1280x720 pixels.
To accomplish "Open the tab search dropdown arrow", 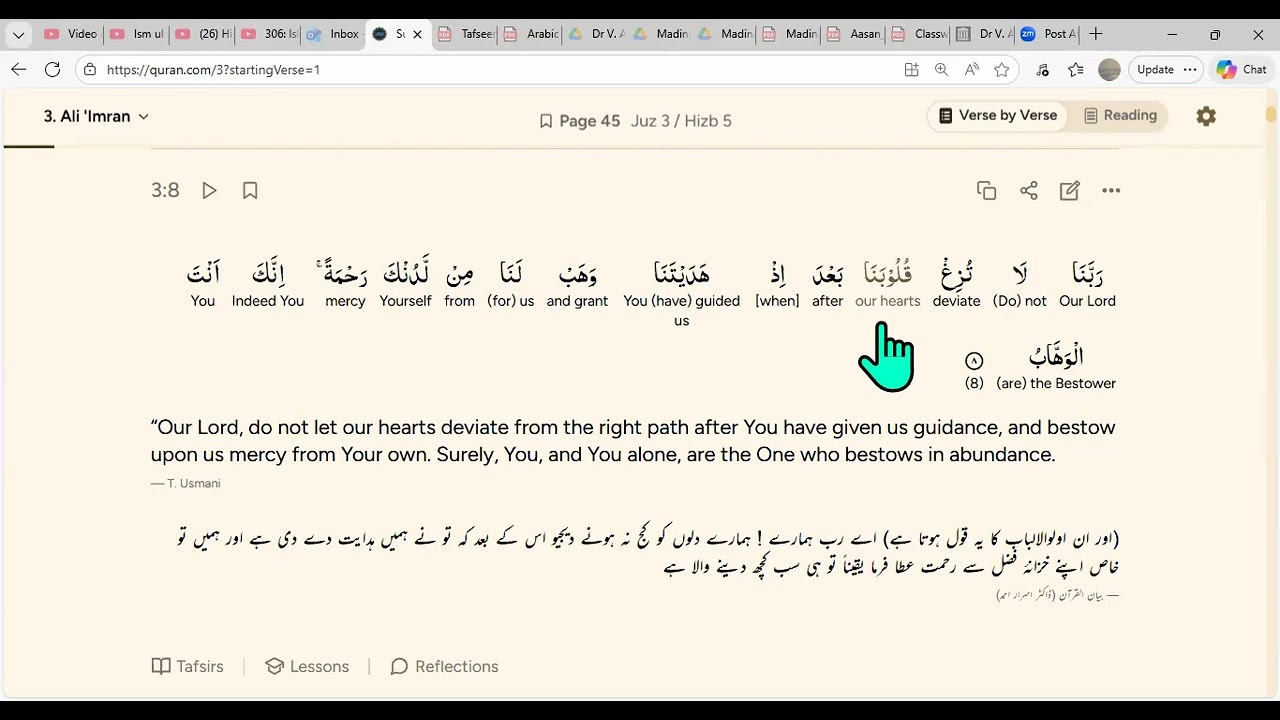I will coord(19,34).
